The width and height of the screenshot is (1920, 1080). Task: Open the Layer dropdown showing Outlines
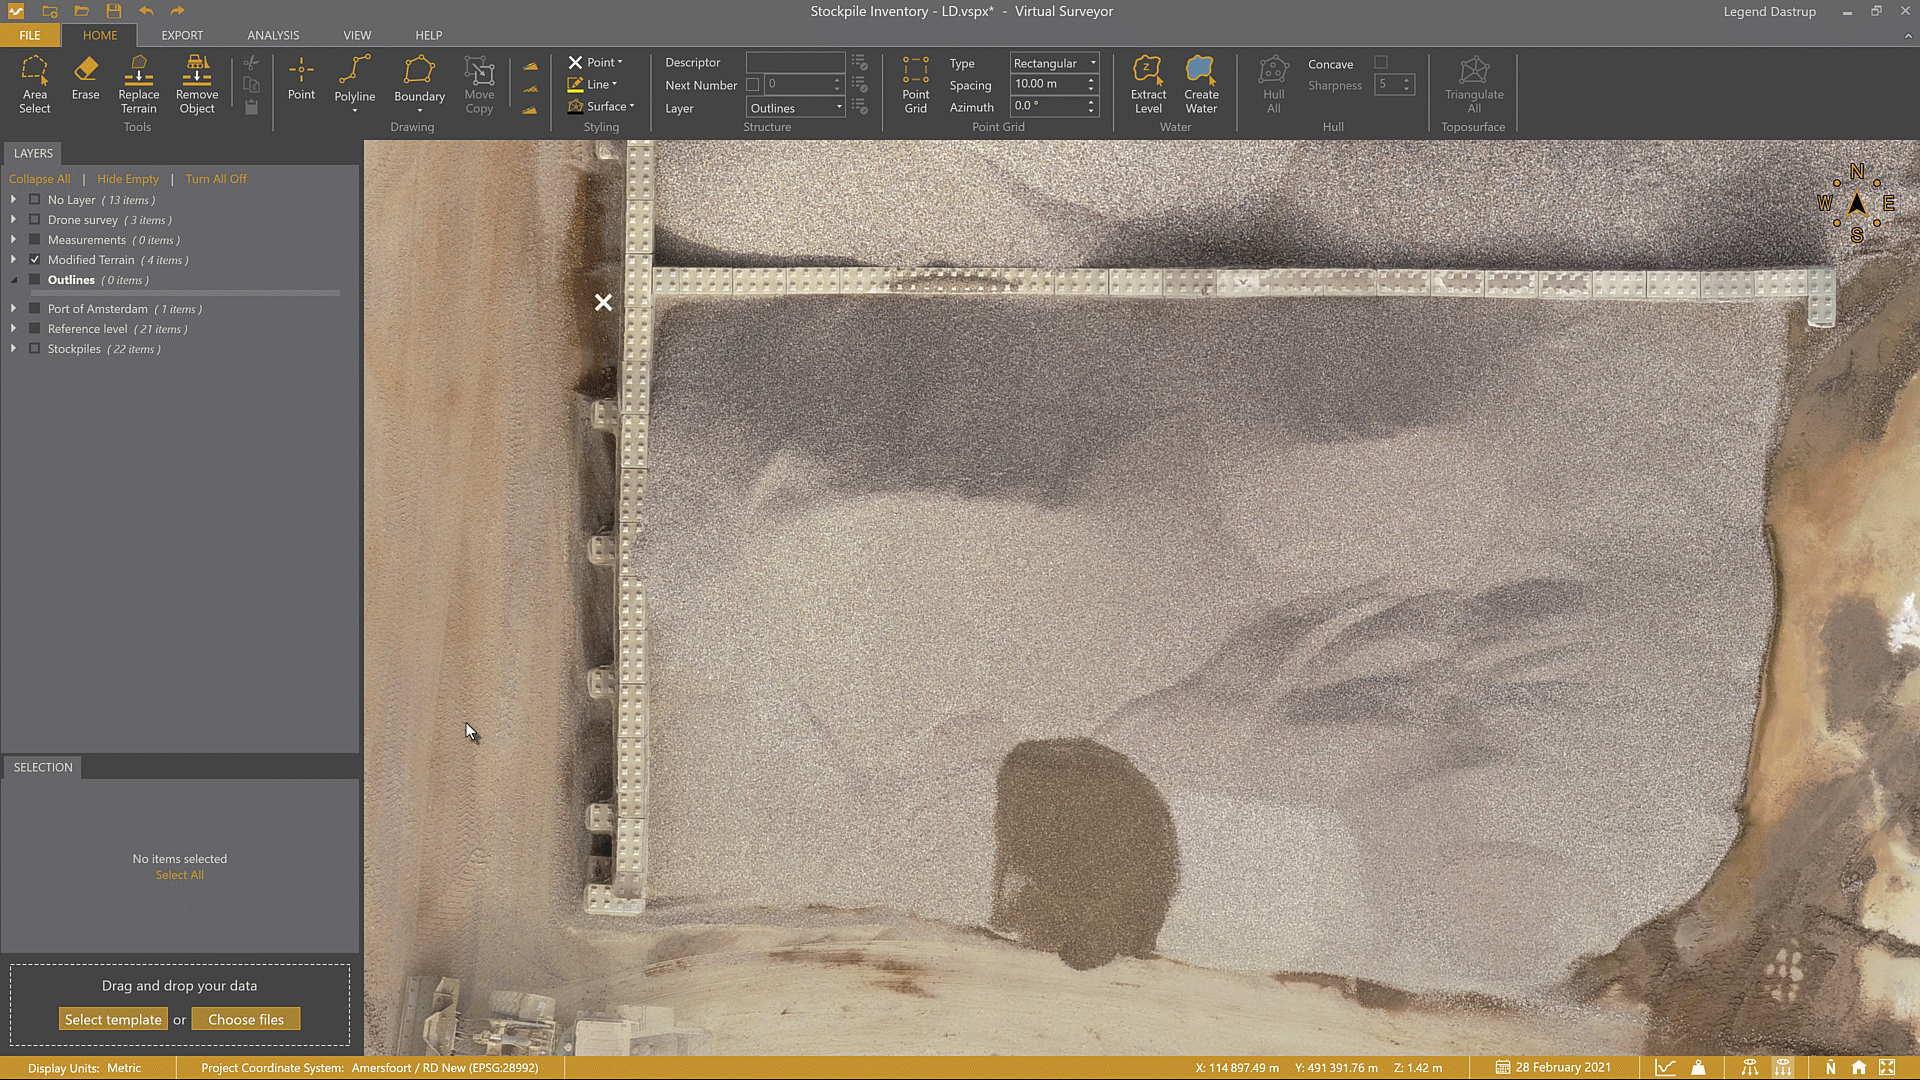(839, 107)
